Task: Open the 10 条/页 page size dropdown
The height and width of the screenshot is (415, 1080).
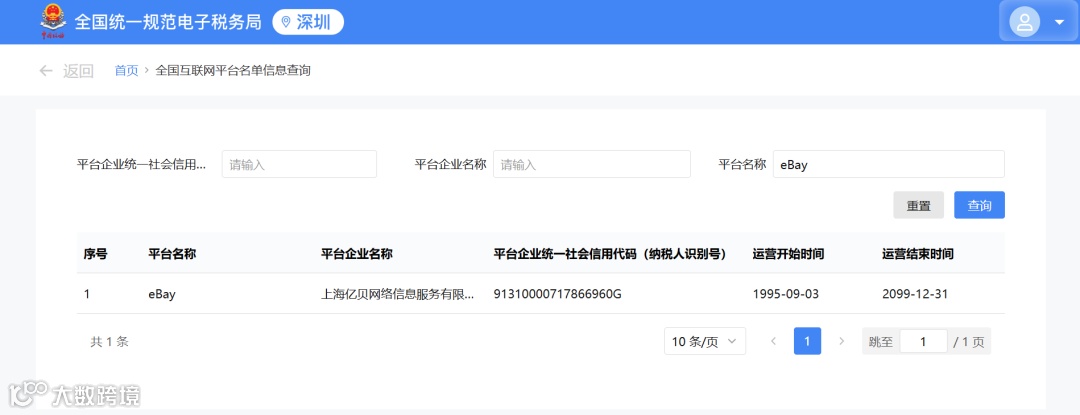Action: (705, 341)
